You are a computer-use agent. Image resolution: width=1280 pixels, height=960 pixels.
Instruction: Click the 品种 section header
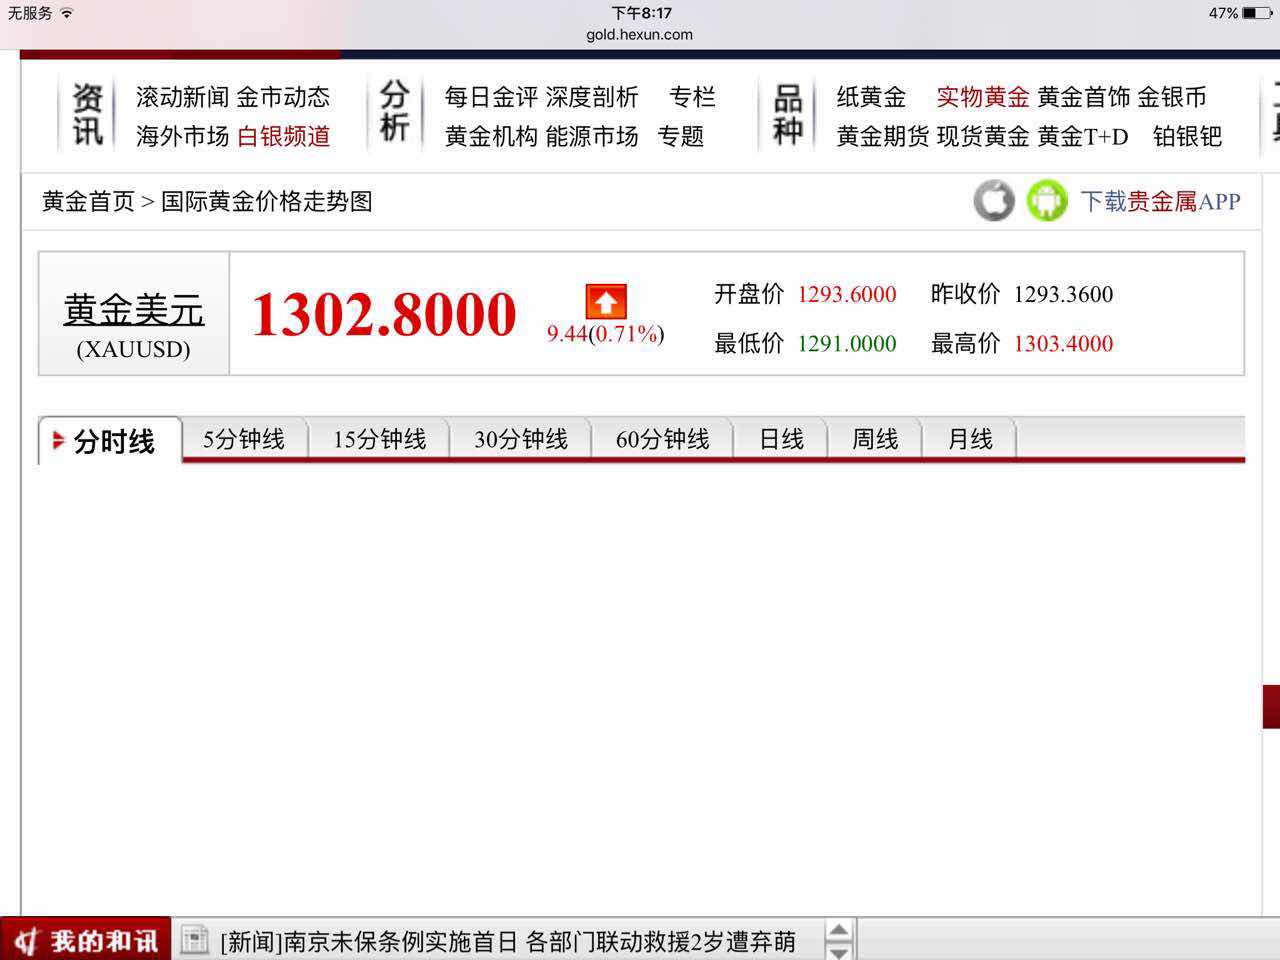pyautogui.click(x=788, y=114)
